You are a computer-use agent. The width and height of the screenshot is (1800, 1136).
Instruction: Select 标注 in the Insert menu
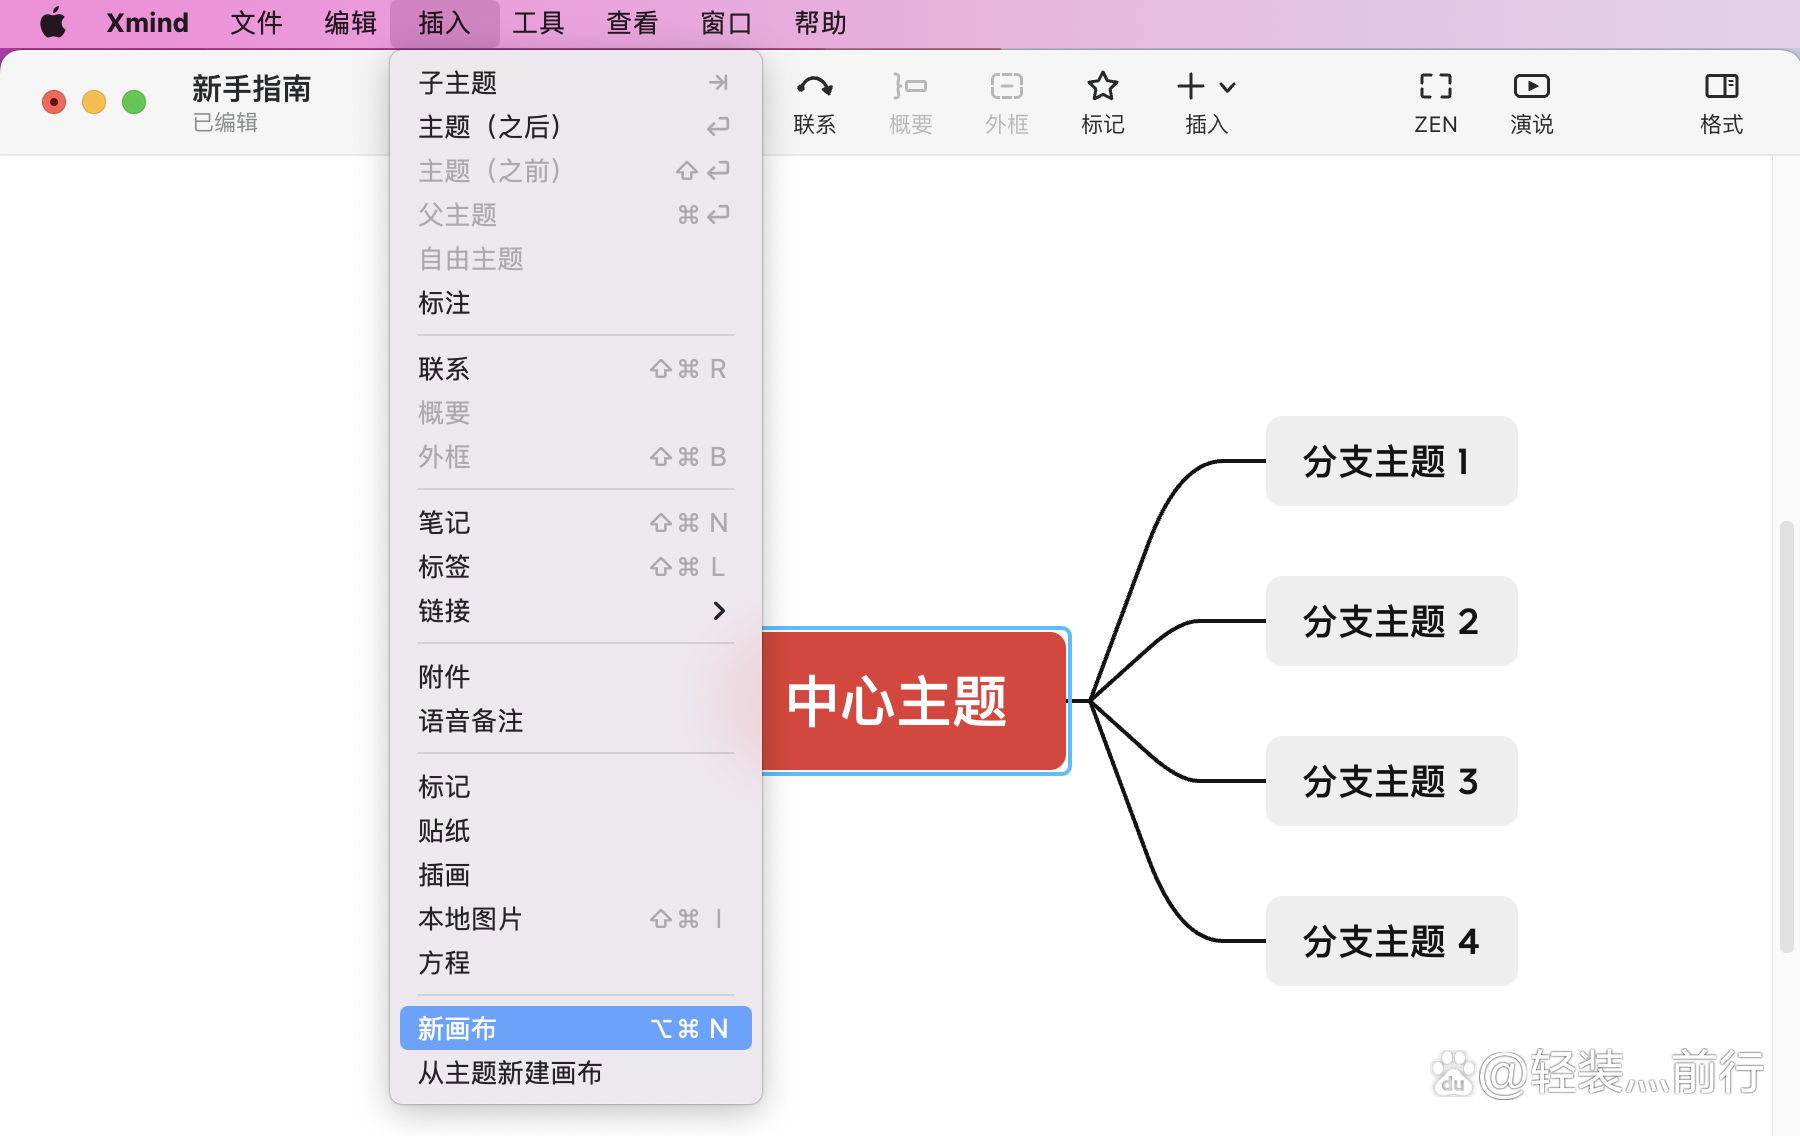click(x=575, y=303)
